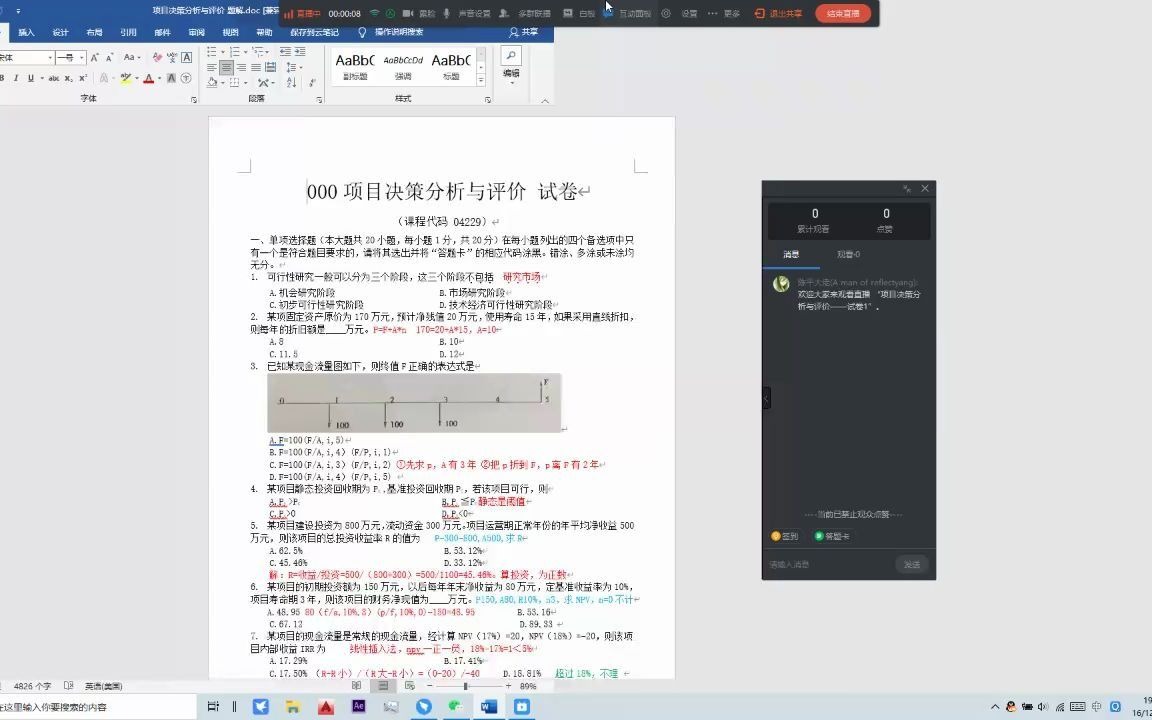The height and width of the screenshot is (720, 1152).
Task: Click the 签到 button in chat panel
Action: [x=785, y=536]
